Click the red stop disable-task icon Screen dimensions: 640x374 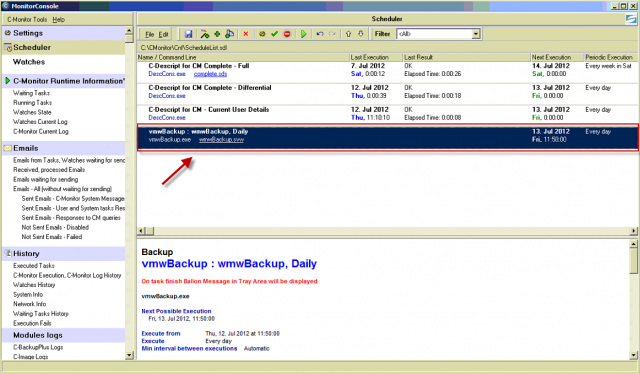[287, 34]
